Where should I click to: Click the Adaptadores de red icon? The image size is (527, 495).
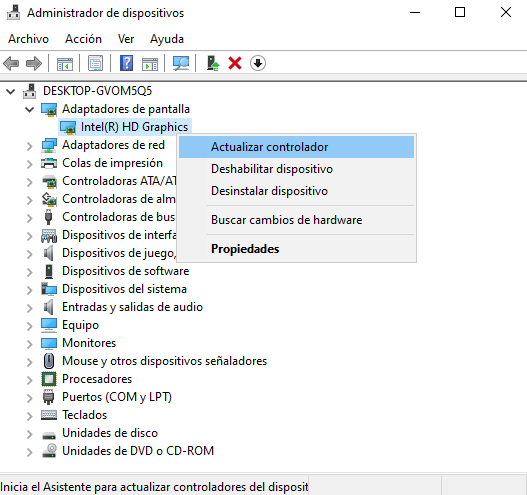[x=49, y=145]
